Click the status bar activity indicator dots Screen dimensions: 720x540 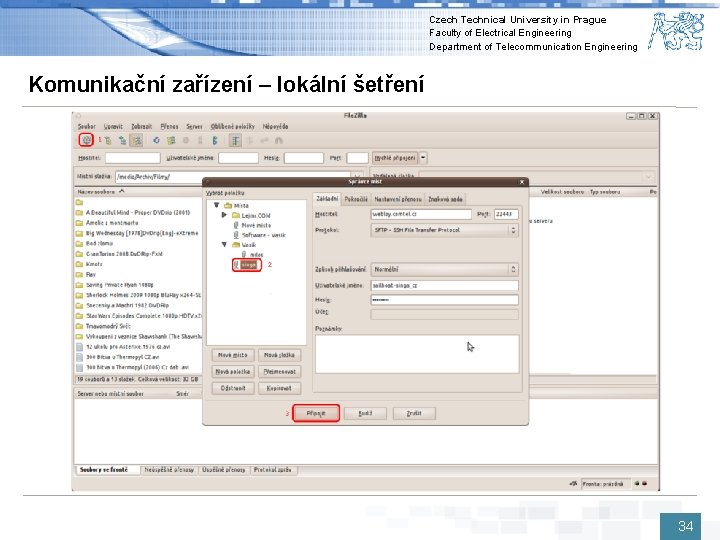tap(641, 484)
